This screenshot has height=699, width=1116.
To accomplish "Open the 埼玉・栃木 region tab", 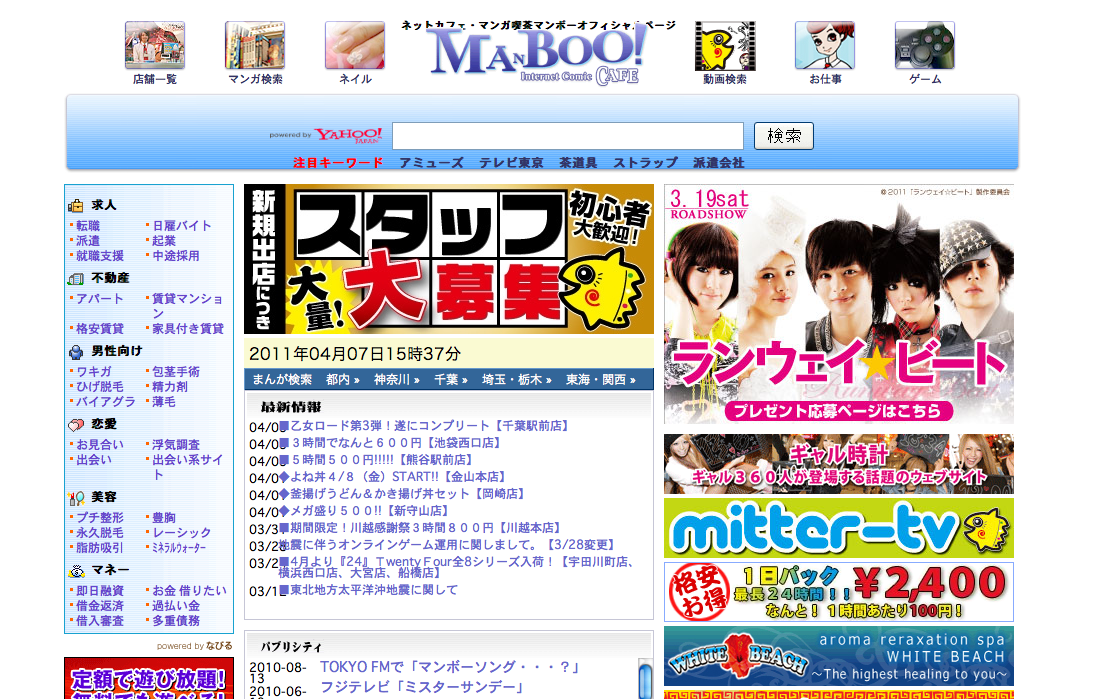I will (x=517, y=379).
